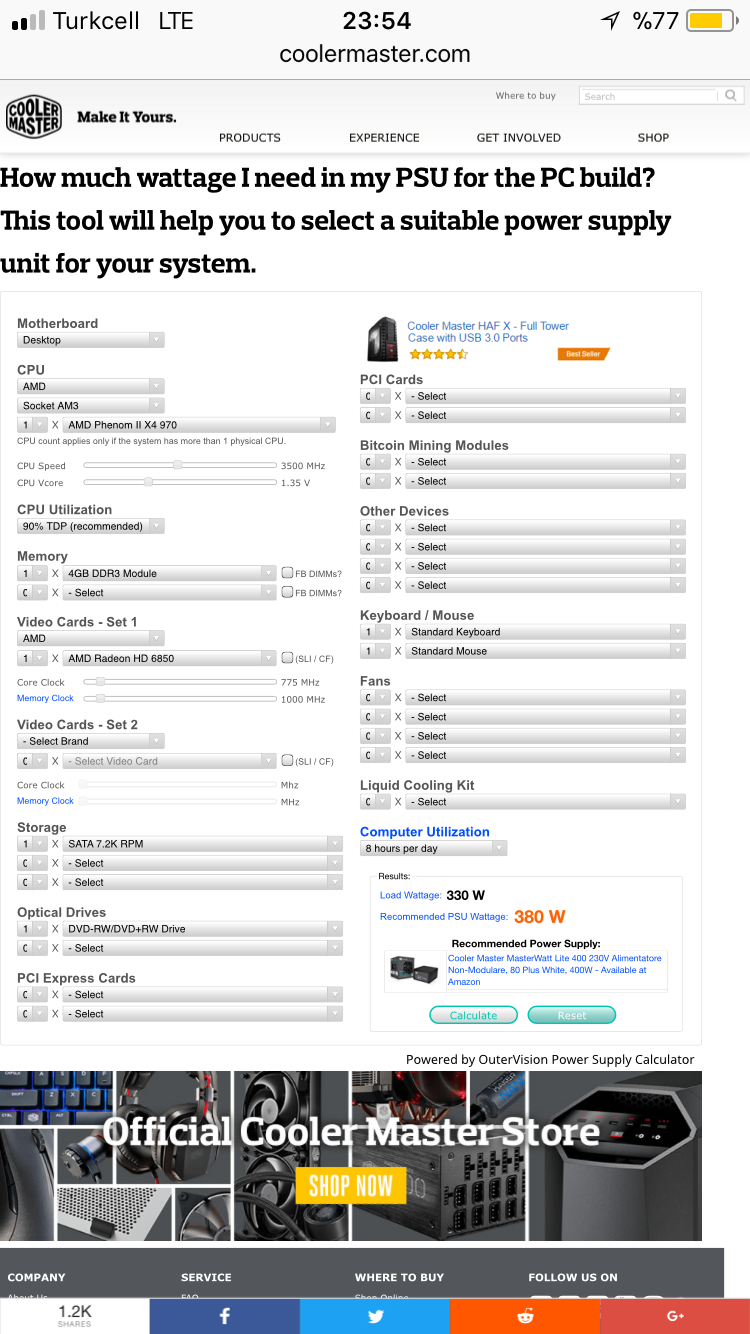Viewport: 750px width, 1334px height.
Task: Share the page on Facebook
Action: [224, 1316]
